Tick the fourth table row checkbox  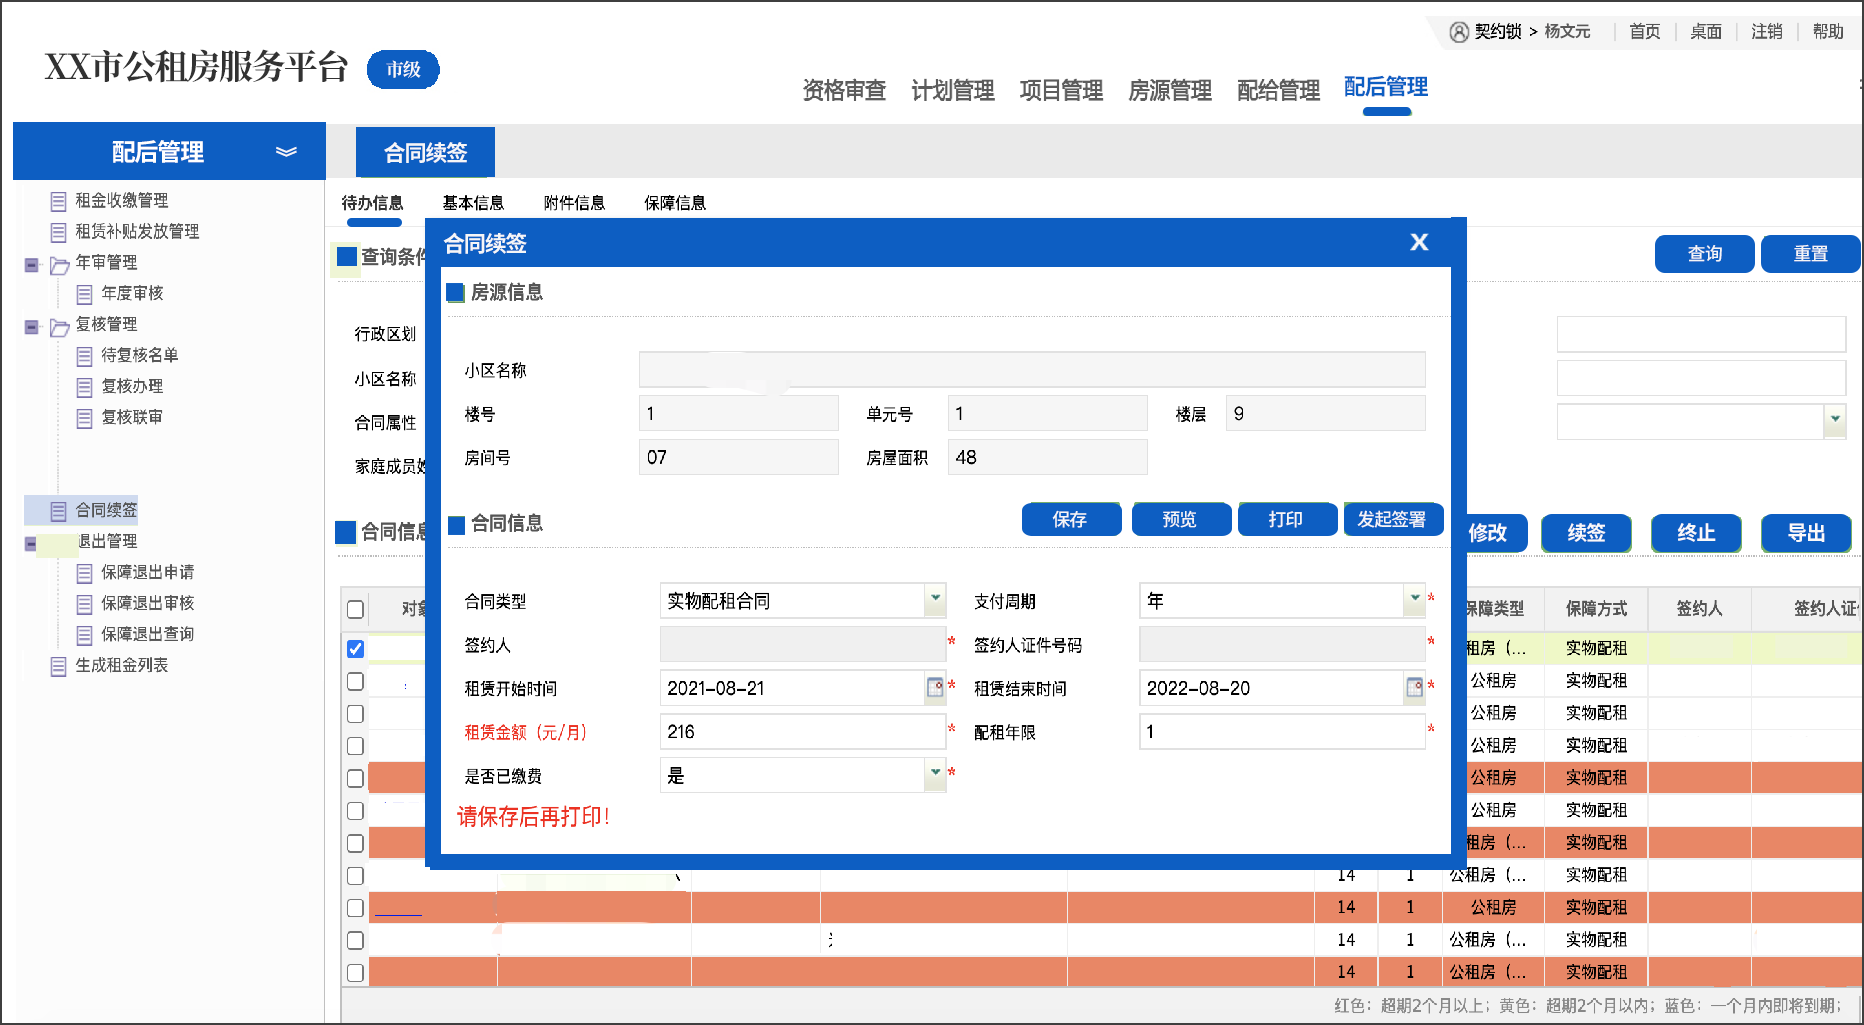[x=355, y=746]
